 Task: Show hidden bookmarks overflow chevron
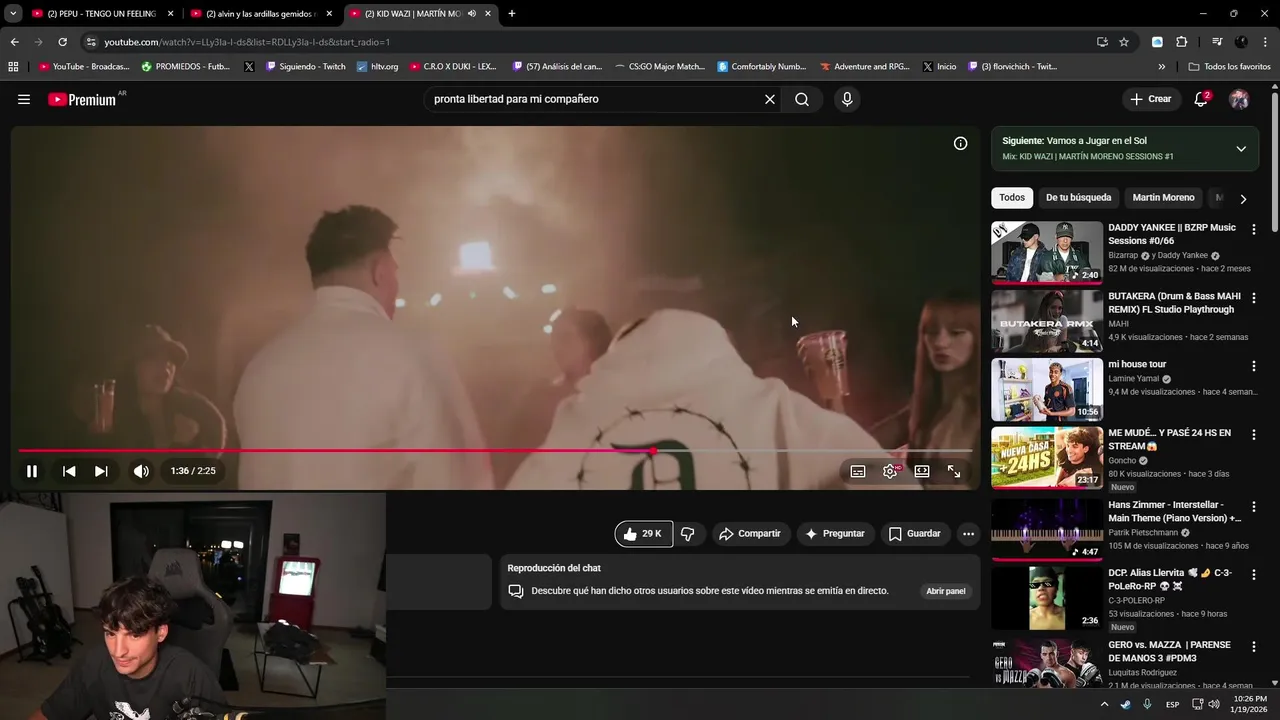click(x=1161, y=66)
